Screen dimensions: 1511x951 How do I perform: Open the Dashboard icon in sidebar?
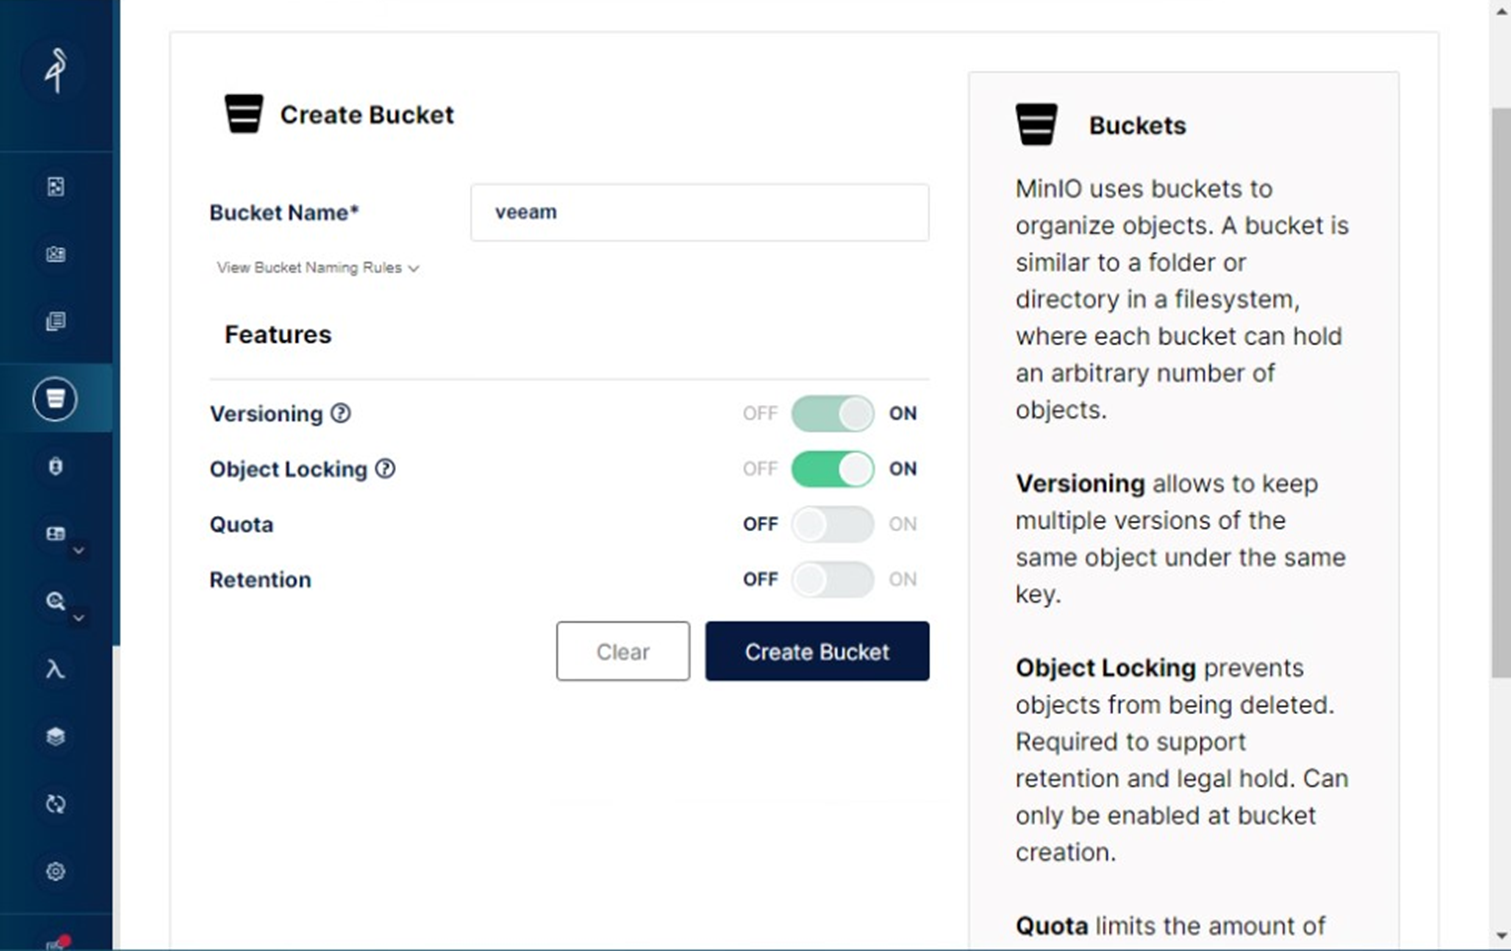coord(56,187)
